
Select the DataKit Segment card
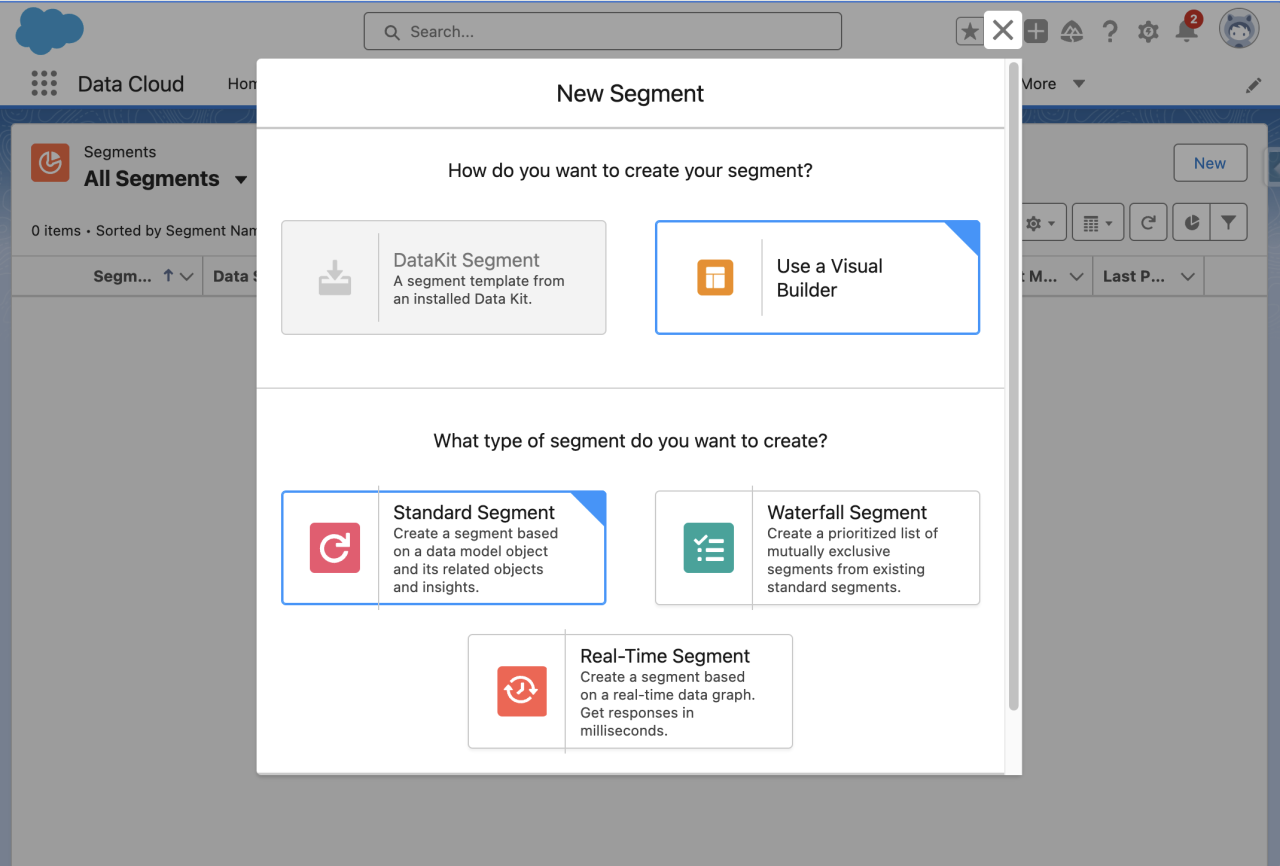click(444, 277)
